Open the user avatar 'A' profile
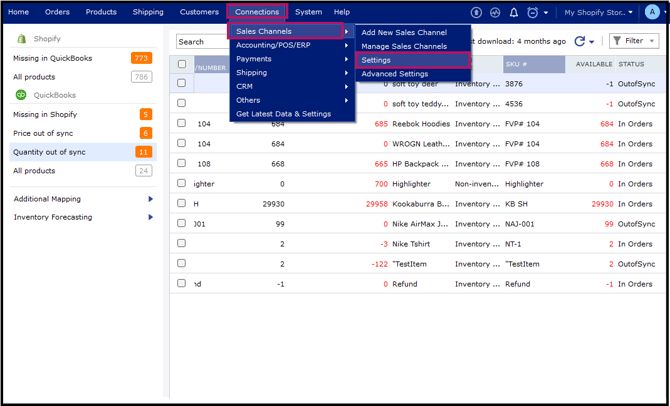Viewport: 670px width, 406px height. click(x=653, y=12)
